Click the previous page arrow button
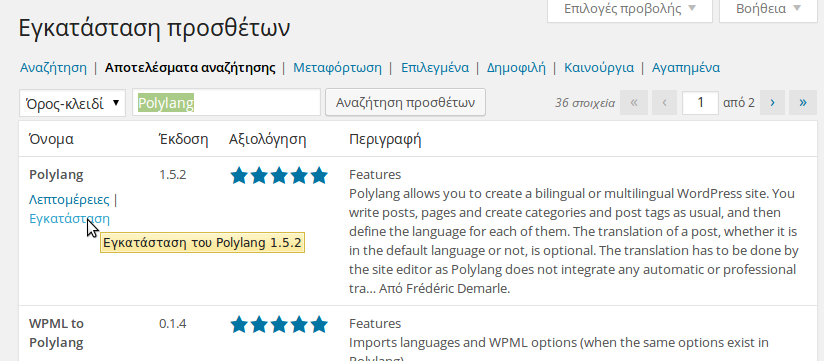Image resolution: width=824 pixels, height=361 pixels. pos(665,102)
